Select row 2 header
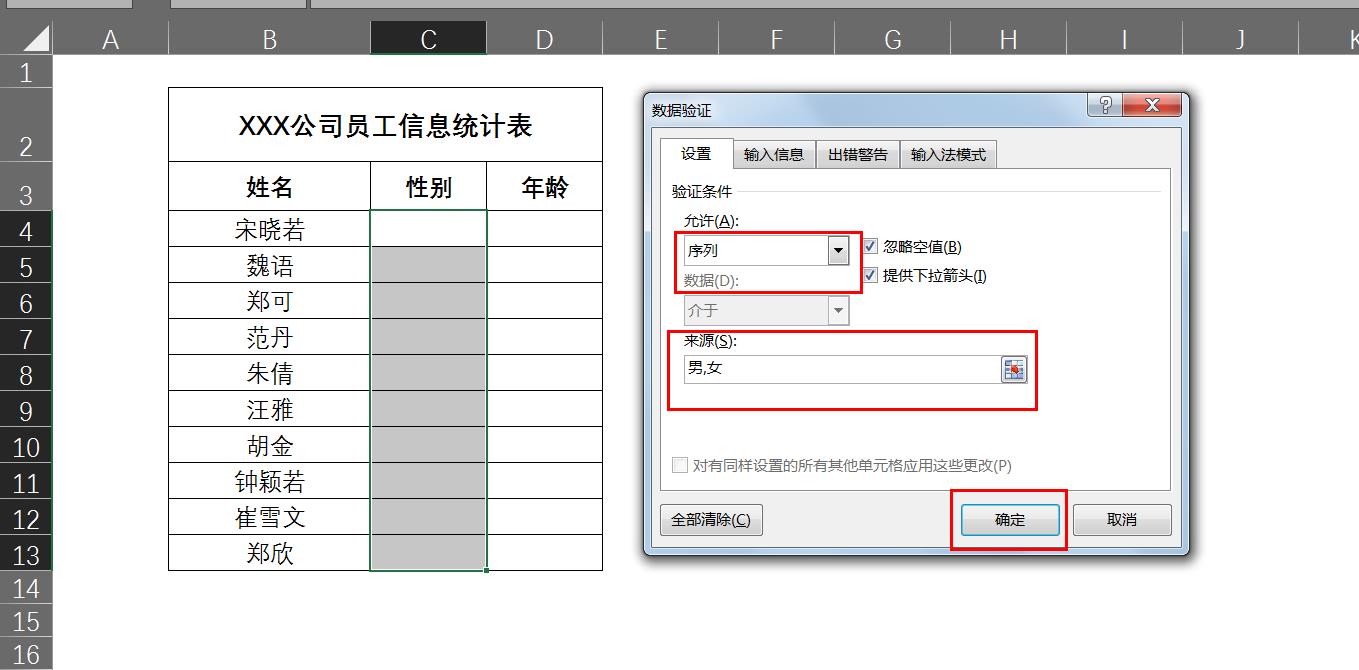This screenshot has height=670, width=1359. (x=26, y=124)
